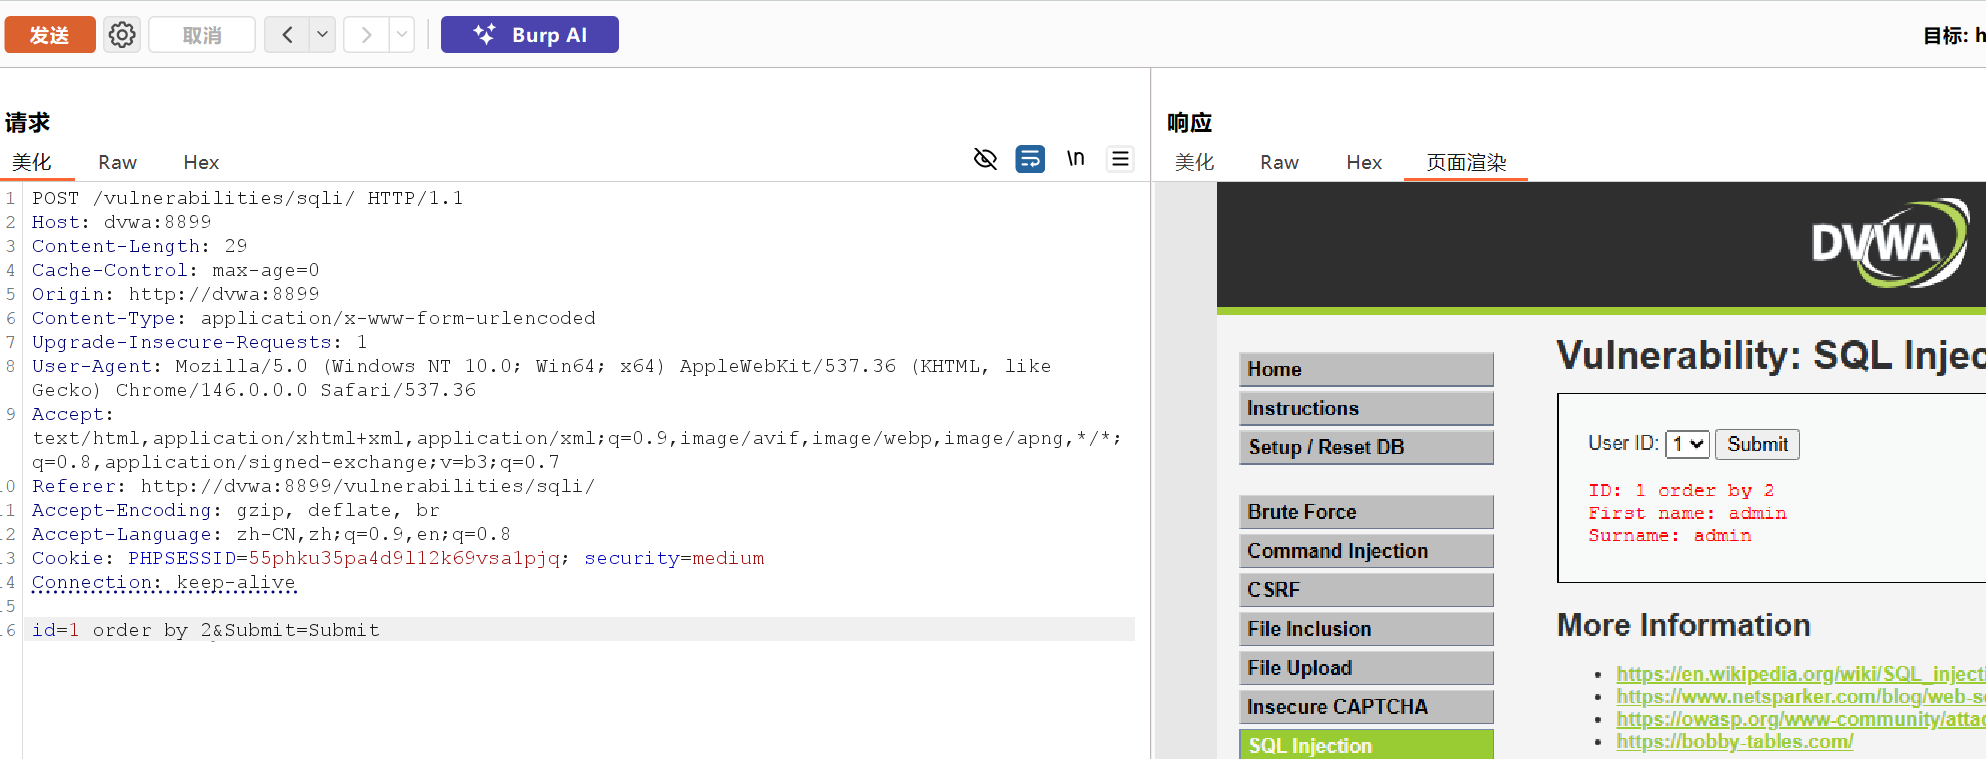Go forward to the next request in history

[x=366, y=35]
